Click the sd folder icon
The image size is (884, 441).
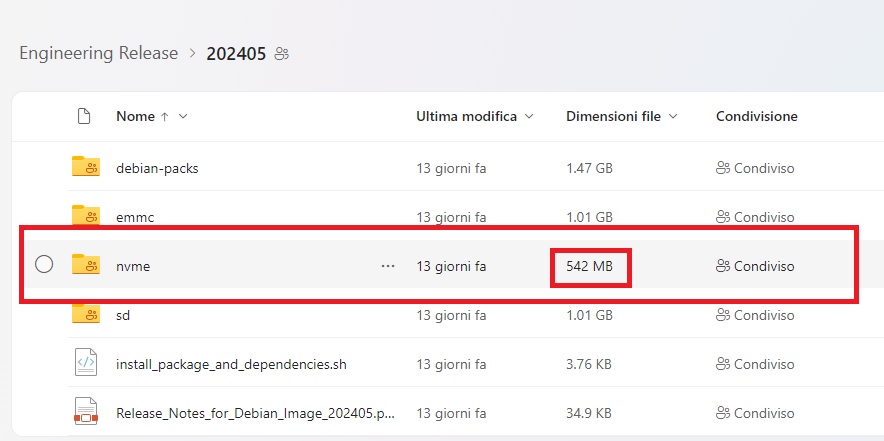tap(86, 314)
